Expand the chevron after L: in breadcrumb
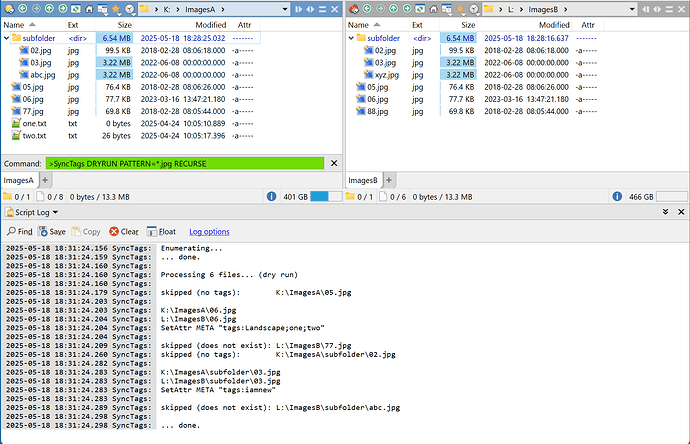This screenshot has height=444, width=690. click(x=521, y=9)
